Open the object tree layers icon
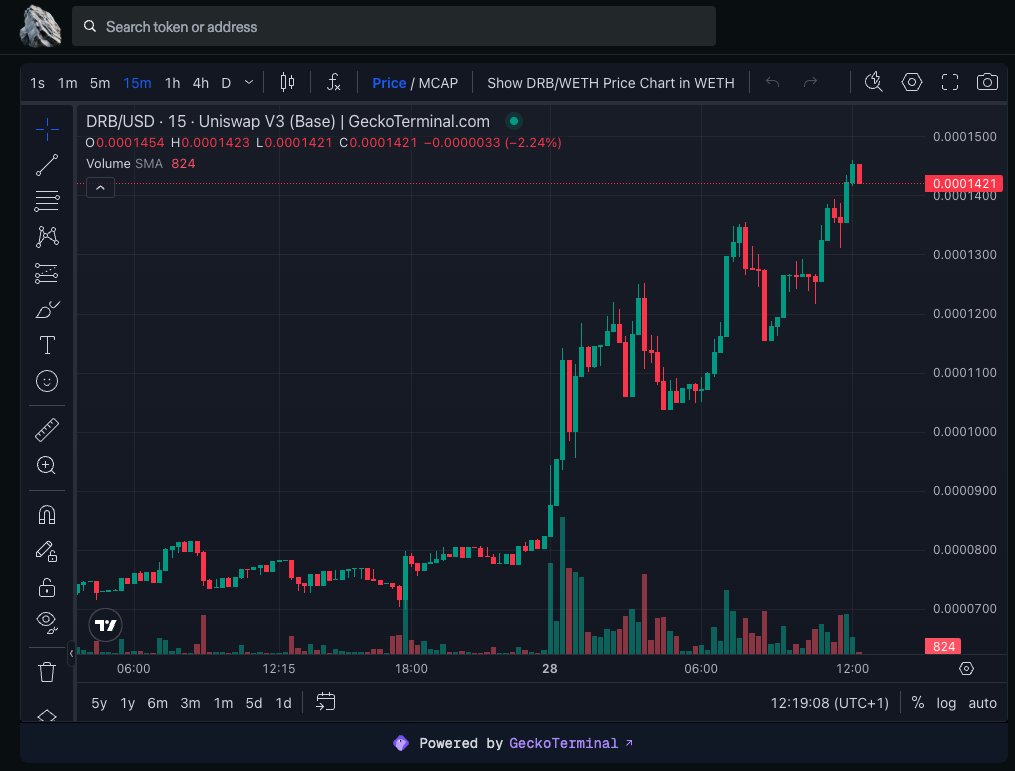Screen dimensions: 1015x771 click(47, 715)
